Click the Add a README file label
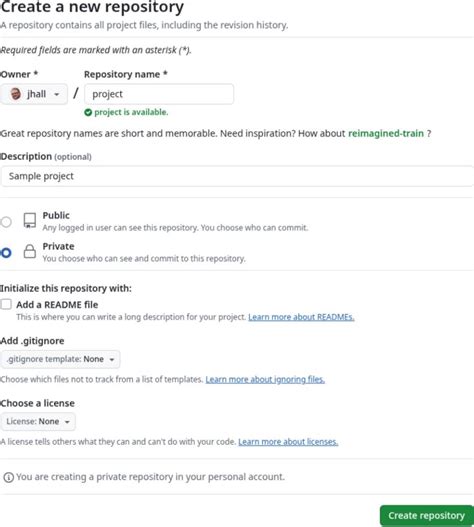Viewport: 474px width, 527px height. tap(57, 305)
